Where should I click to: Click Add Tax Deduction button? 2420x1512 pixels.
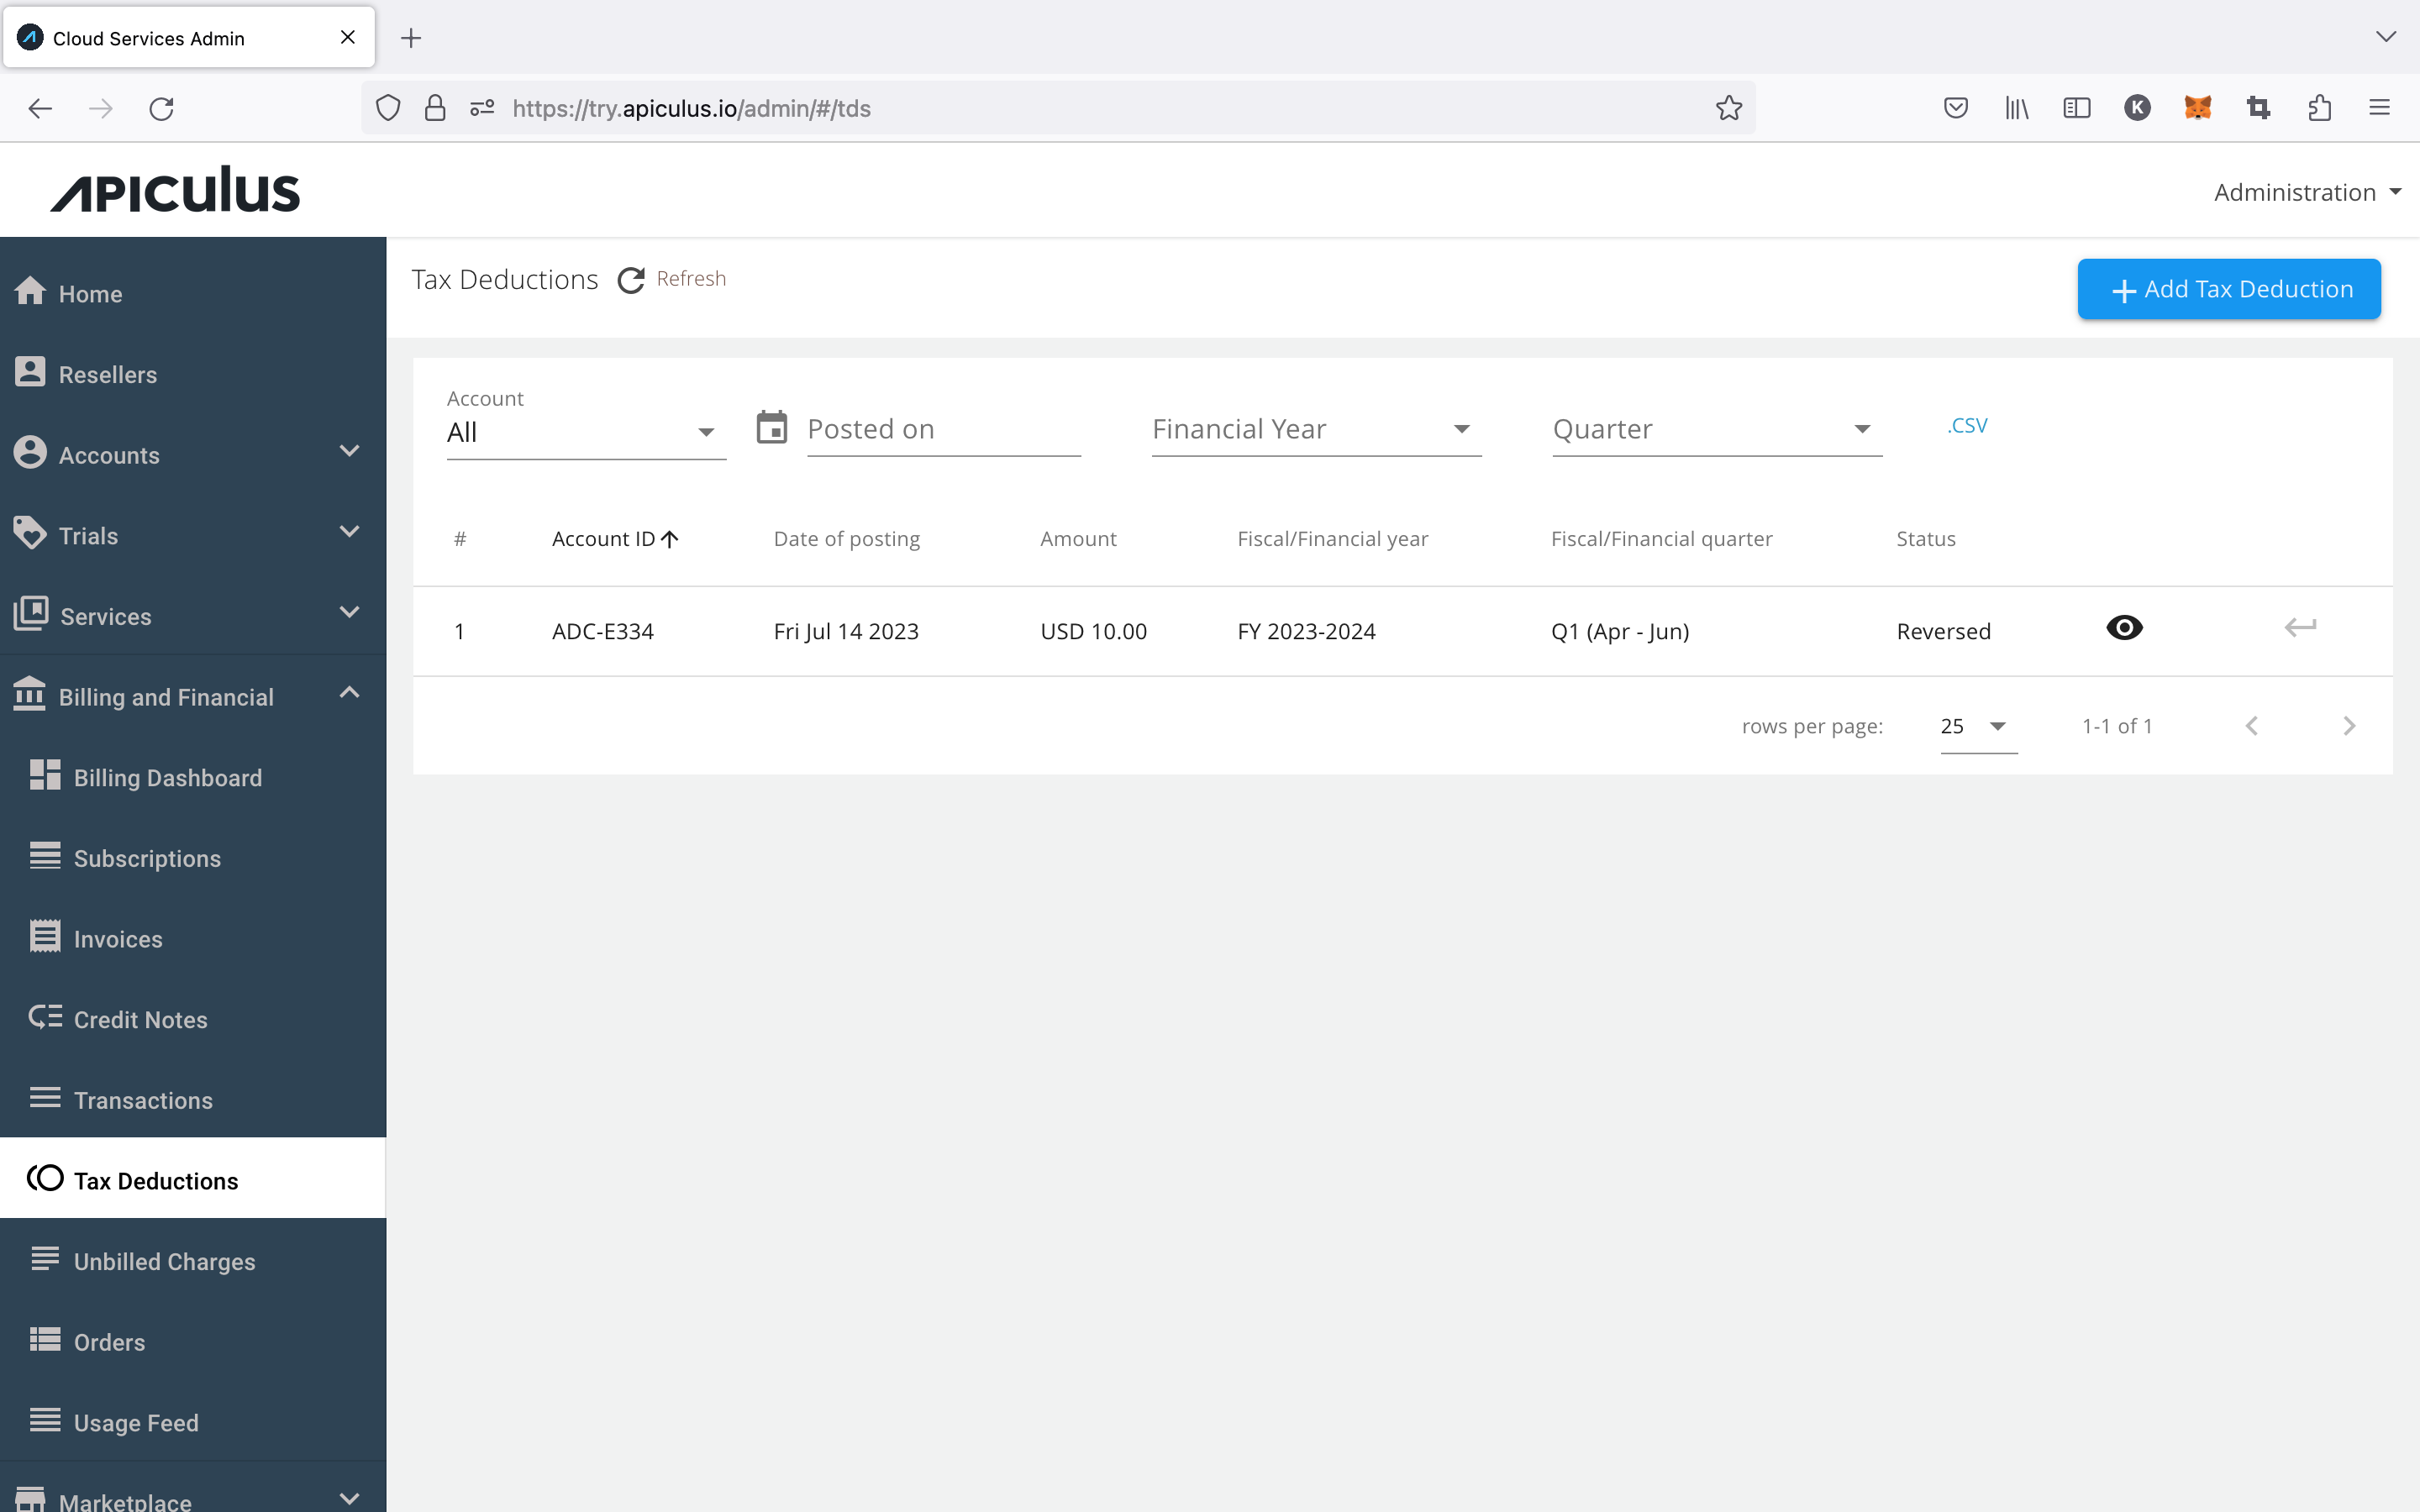pos(2230,289)
